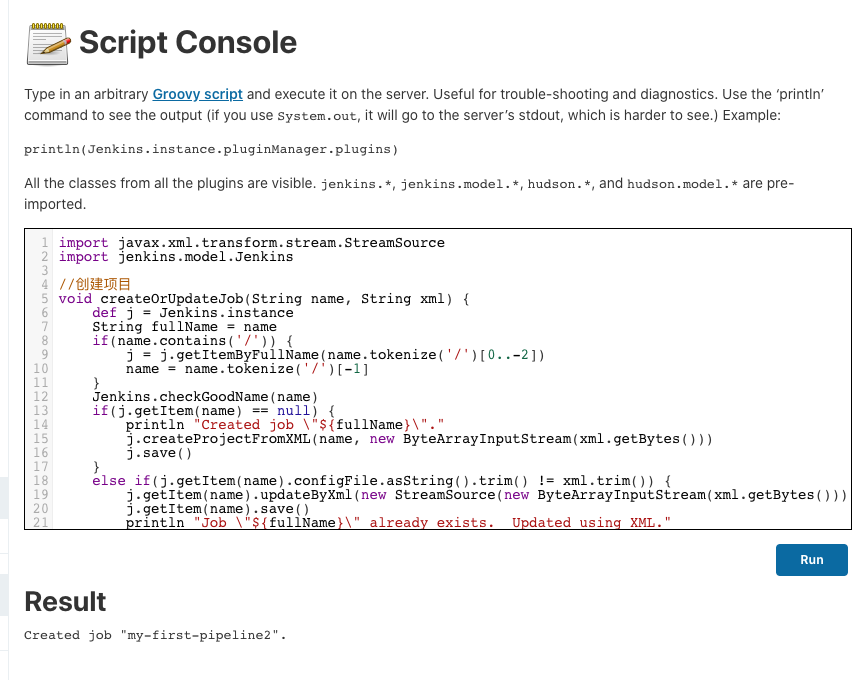Click the Script Console page heading
This screenshot has width=858, height=680.
[x=188, y=43]
